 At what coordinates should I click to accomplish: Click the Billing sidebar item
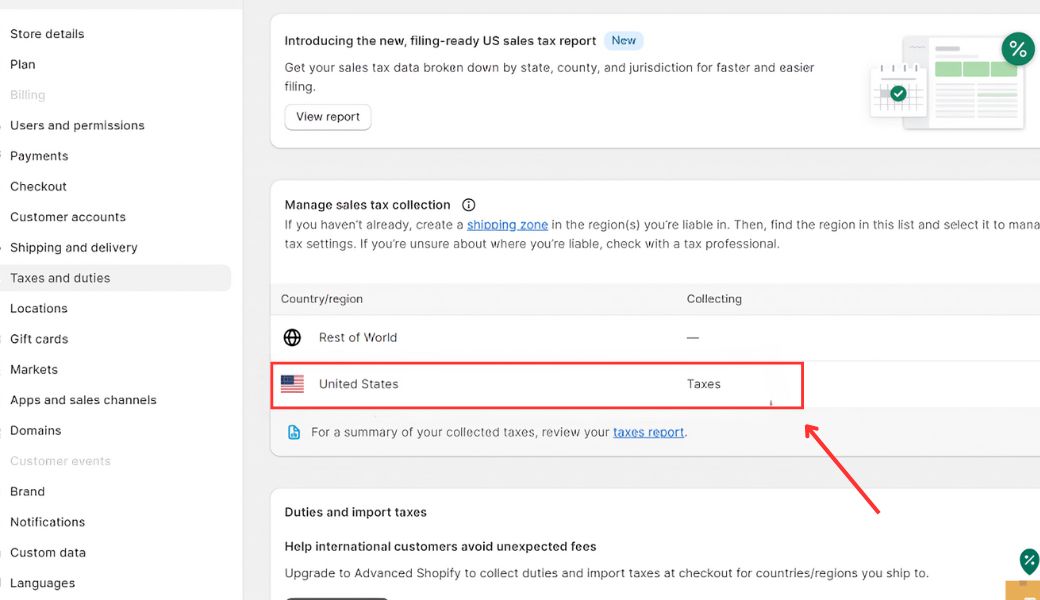pyautogui.click(x=27, y=95)
